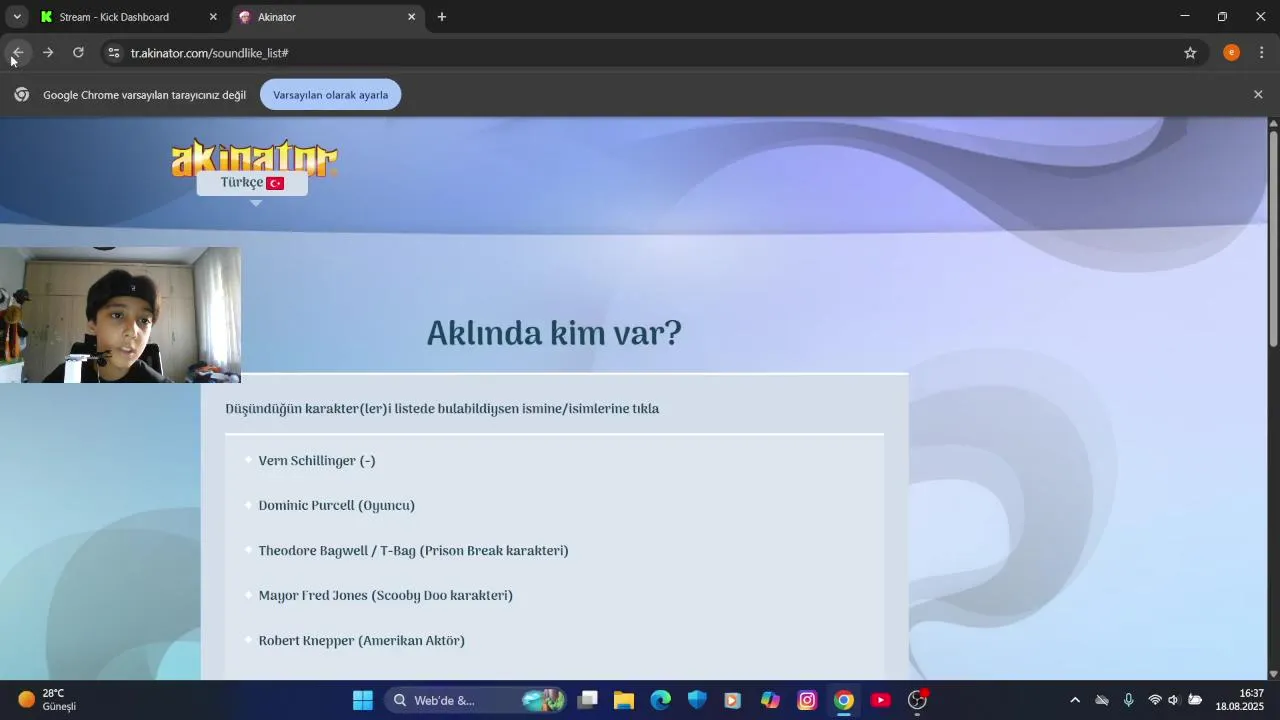The image size is (1280, 720).
Task: Switch to Stream - Kick Dashboard tab
Action: coord(130,17)
